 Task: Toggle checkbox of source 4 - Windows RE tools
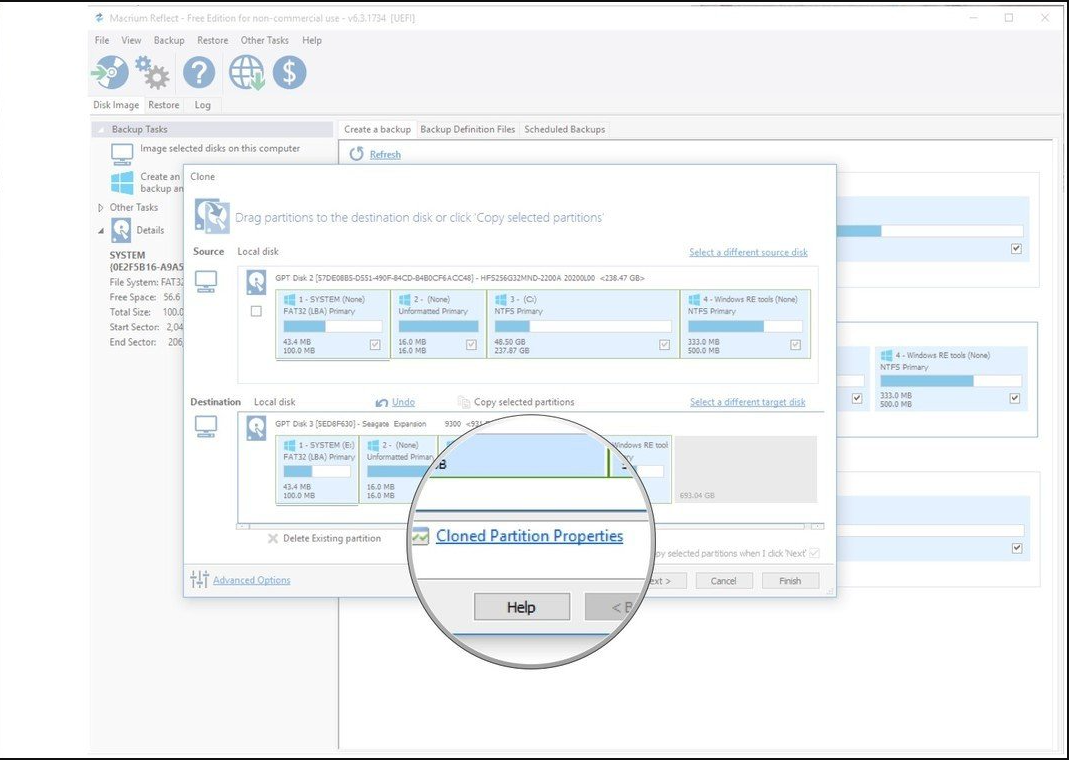point(796,345)
